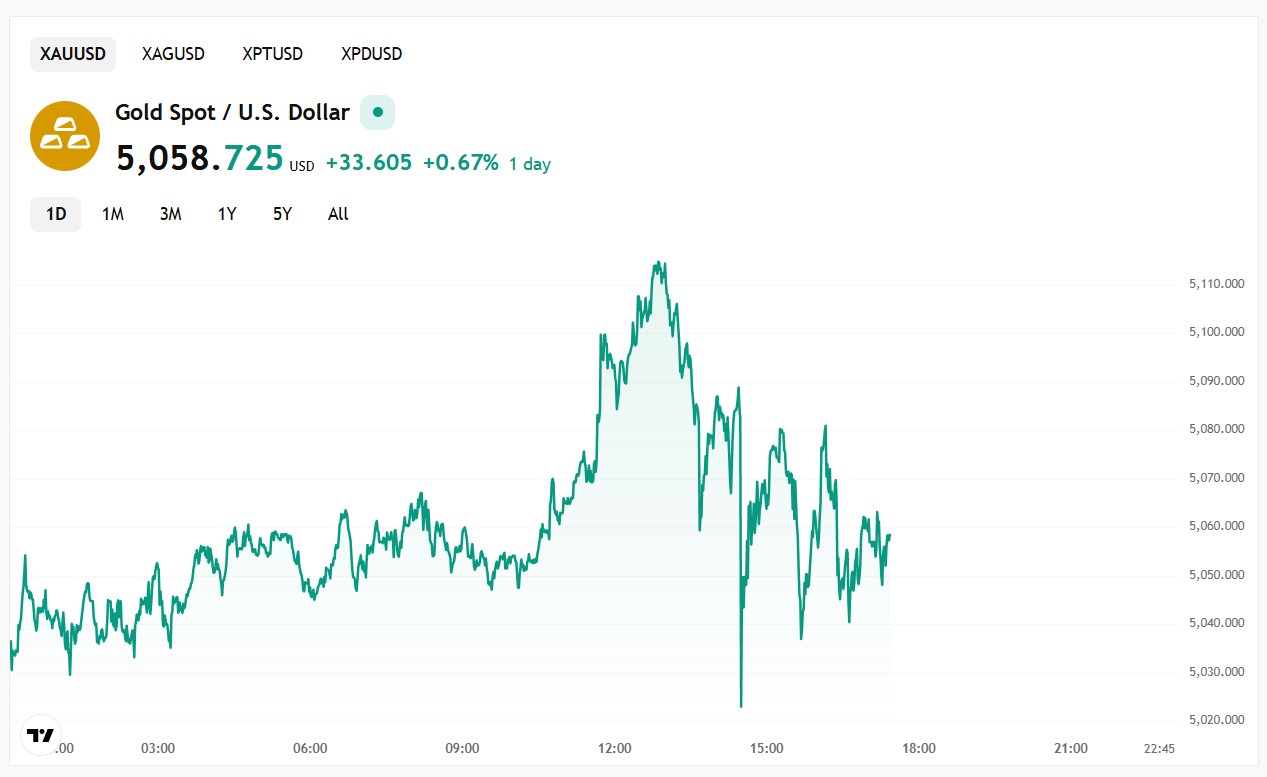Select the 5Y chart range
This screenshot has height=777, width=1267.
[281, 214]
